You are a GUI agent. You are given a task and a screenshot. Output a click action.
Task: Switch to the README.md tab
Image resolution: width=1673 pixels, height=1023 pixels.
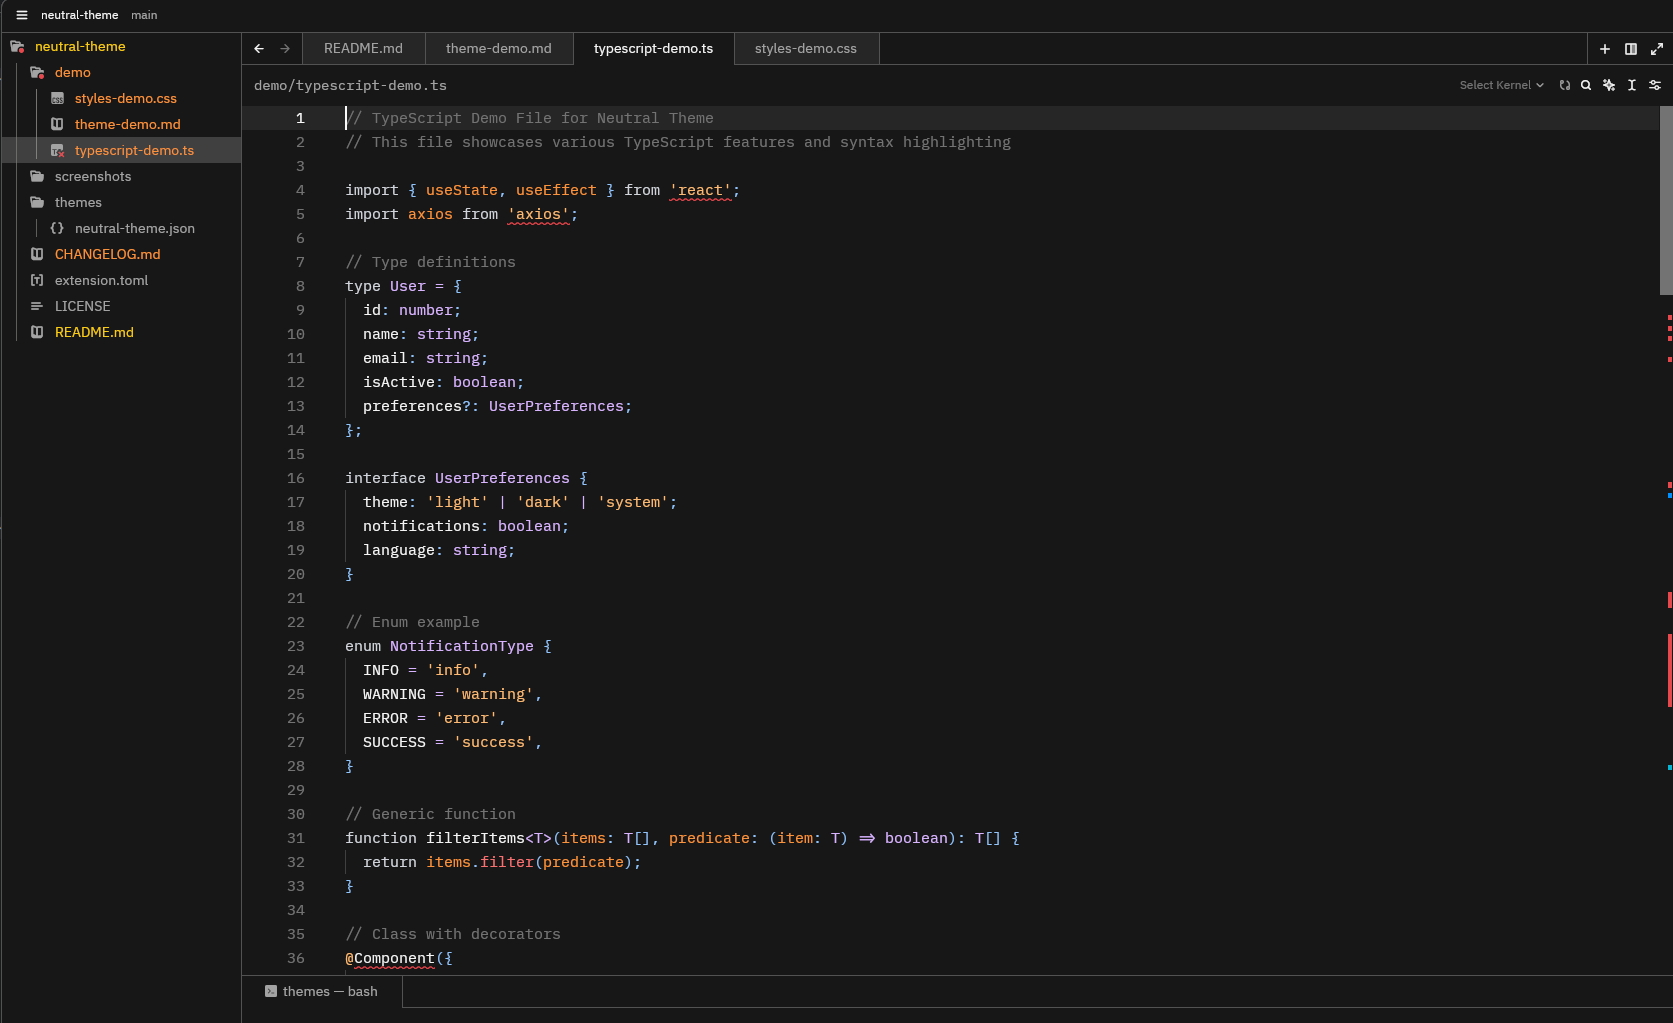(363, 48)
